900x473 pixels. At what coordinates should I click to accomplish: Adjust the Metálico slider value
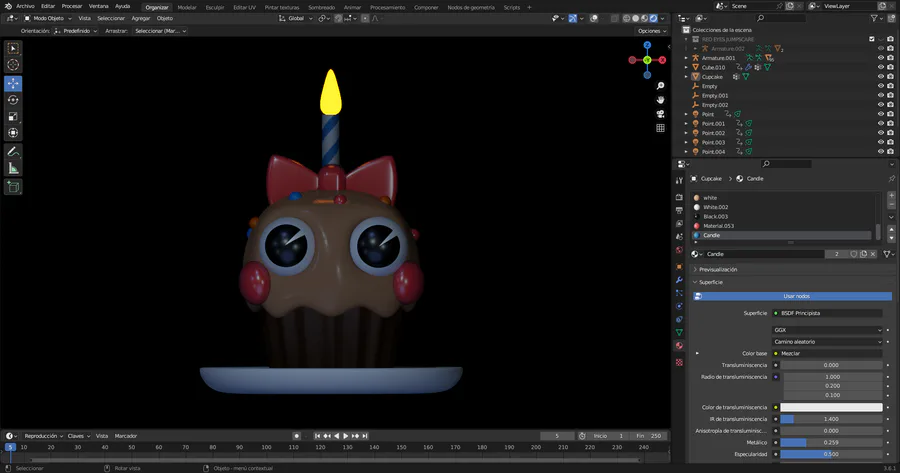[831, 443]
